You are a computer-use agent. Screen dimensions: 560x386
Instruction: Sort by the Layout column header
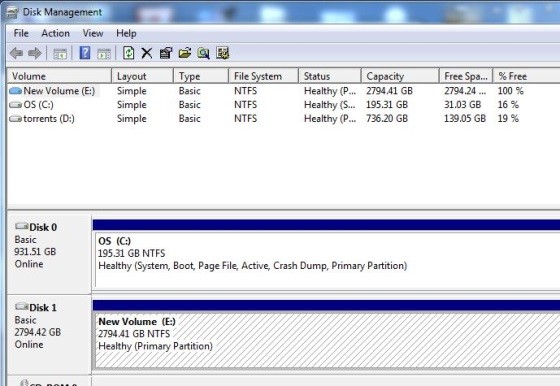tap(142, 76)
